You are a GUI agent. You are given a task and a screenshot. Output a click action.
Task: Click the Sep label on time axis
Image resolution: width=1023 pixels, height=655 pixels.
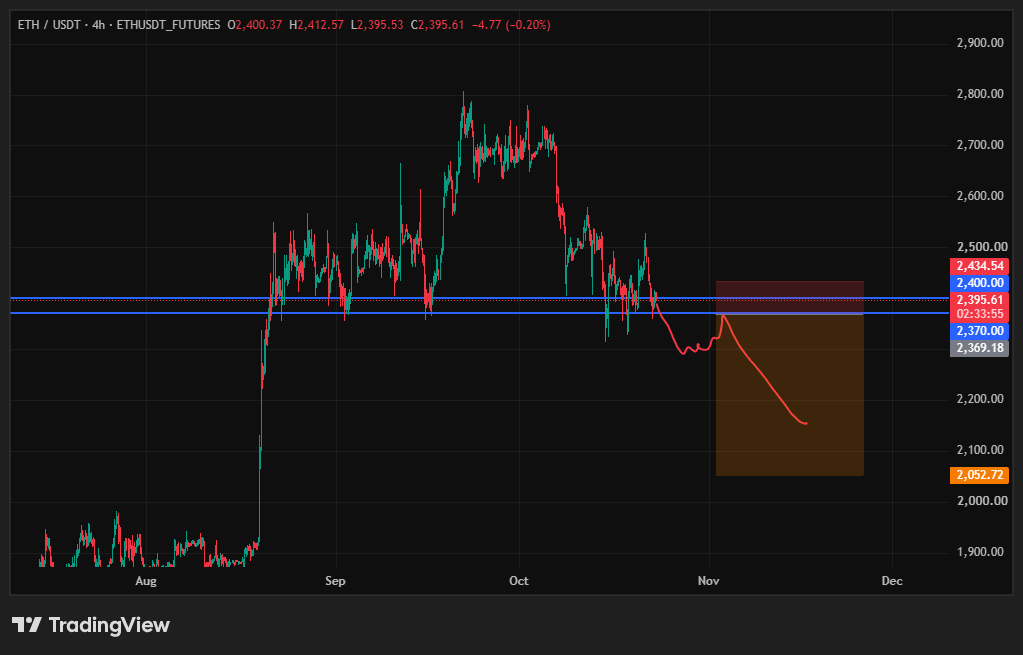[335, 581]
